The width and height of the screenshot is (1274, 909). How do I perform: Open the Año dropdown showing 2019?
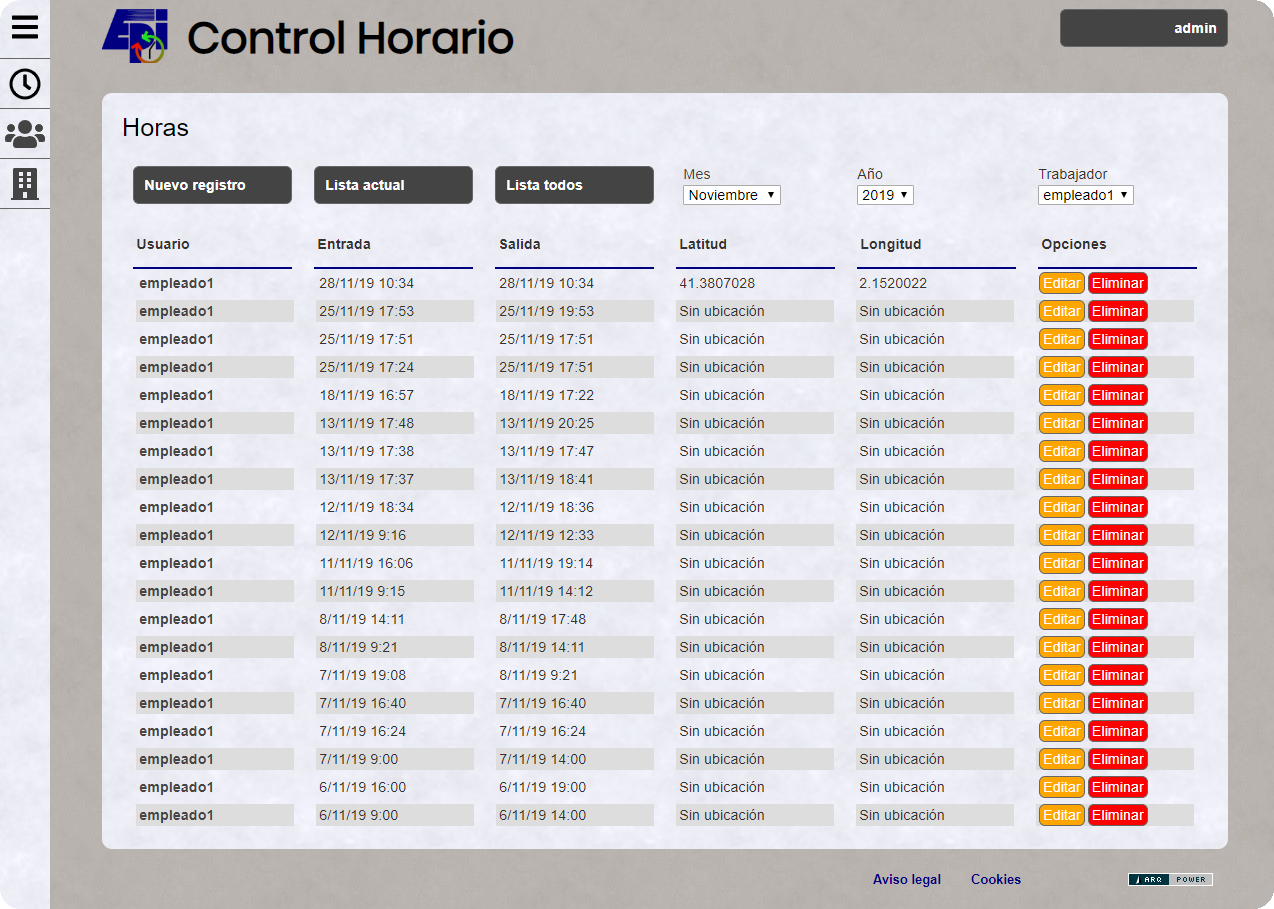[x=885, y=195]
